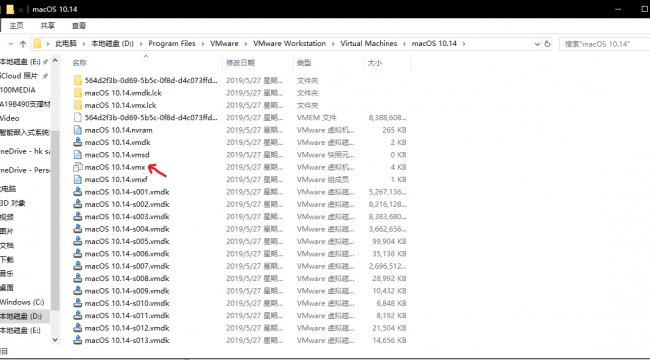
Task: Sort by 名称 column header
Action: 79,63
